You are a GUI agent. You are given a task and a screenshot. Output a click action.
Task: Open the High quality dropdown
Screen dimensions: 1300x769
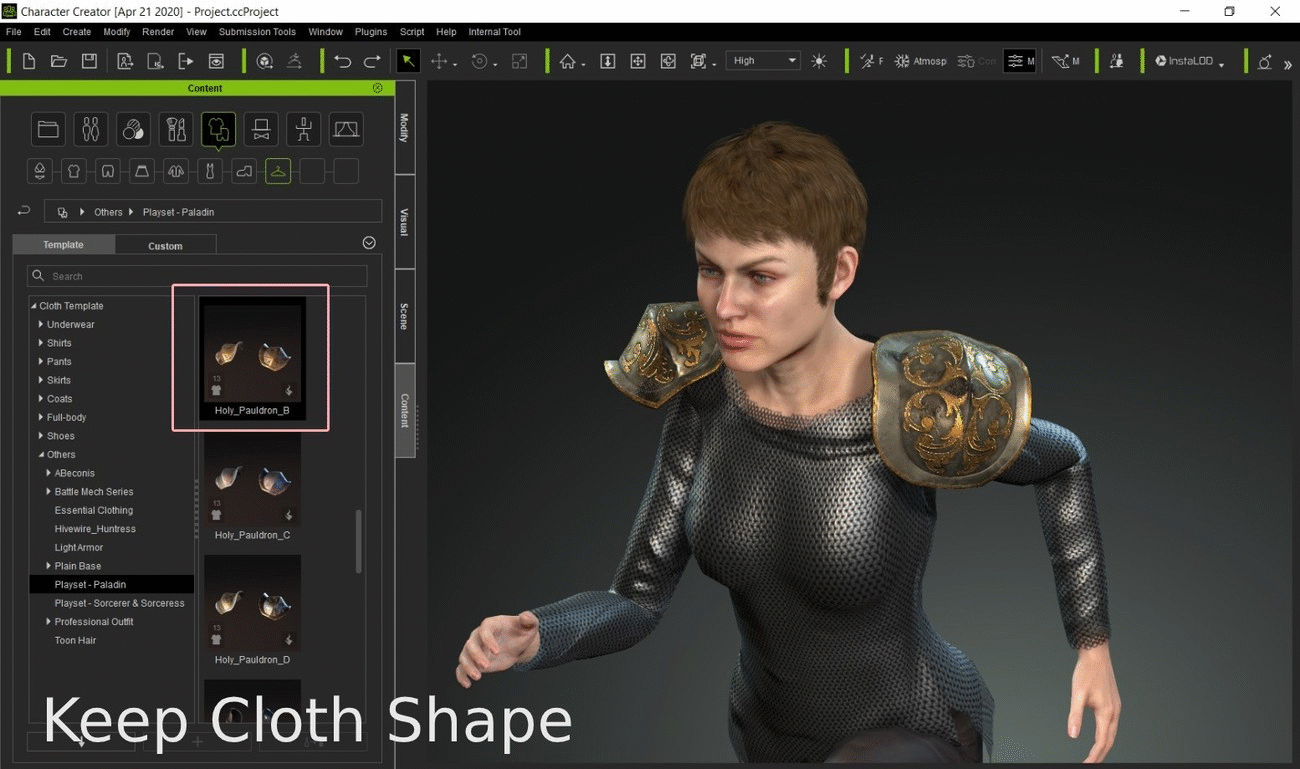[763, 61]
